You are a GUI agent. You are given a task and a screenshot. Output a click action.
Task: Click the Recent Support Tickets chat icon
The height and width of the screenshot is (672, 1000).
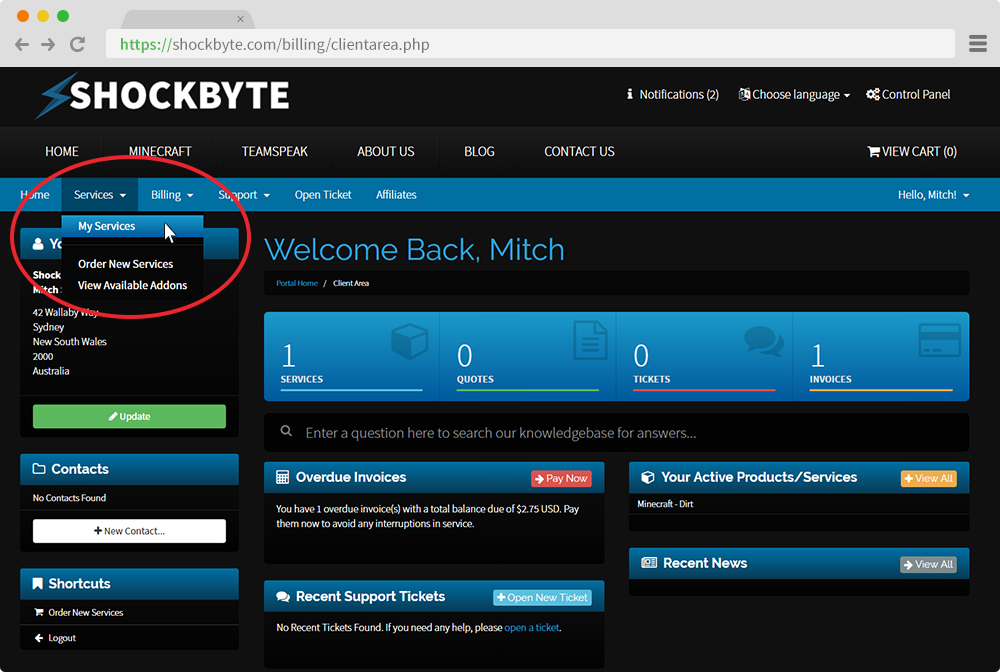click(x=283, y=597)
